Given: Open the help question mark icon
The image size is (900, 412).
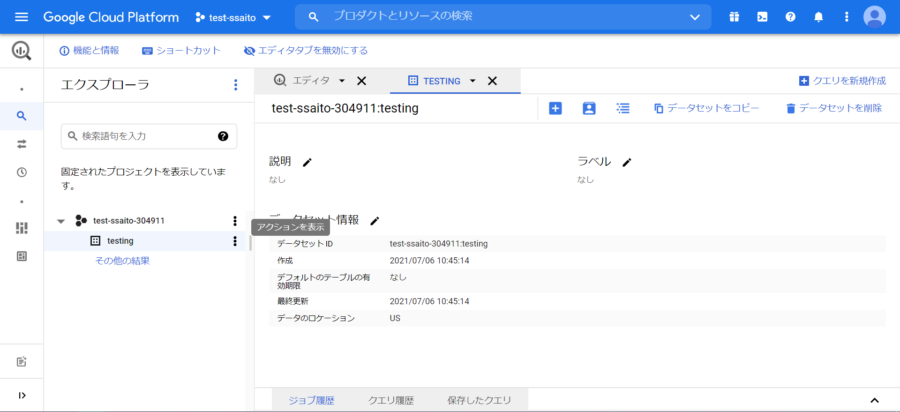Looking at the screenshot, I should 790,17.
